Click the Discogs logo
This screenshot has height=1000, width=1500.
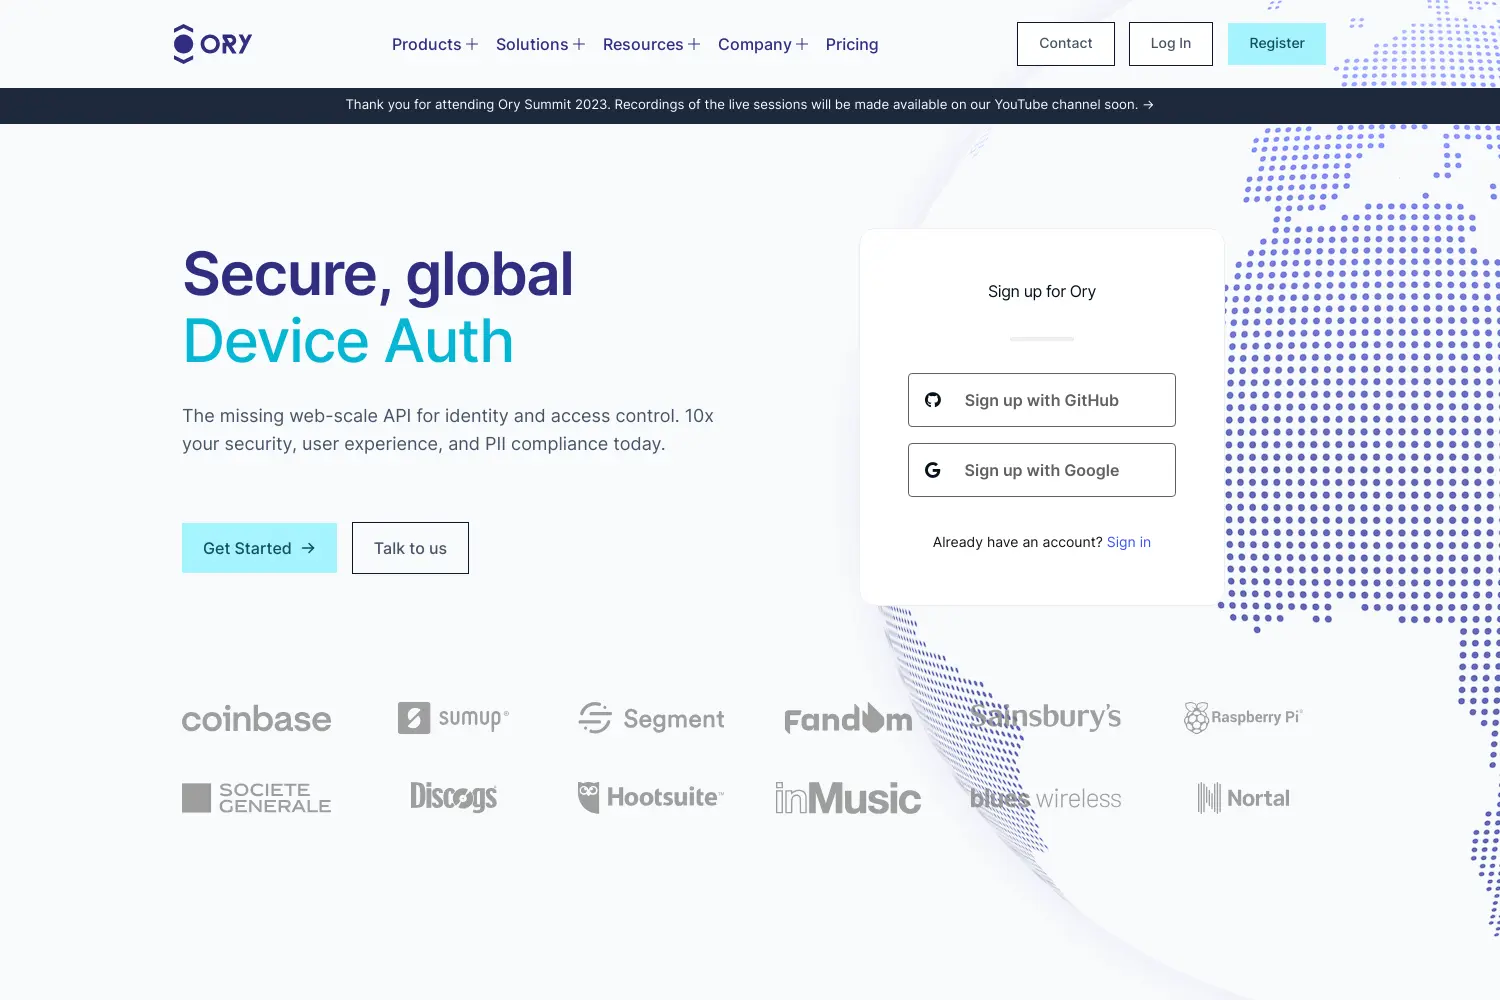[x=453, y=797]
